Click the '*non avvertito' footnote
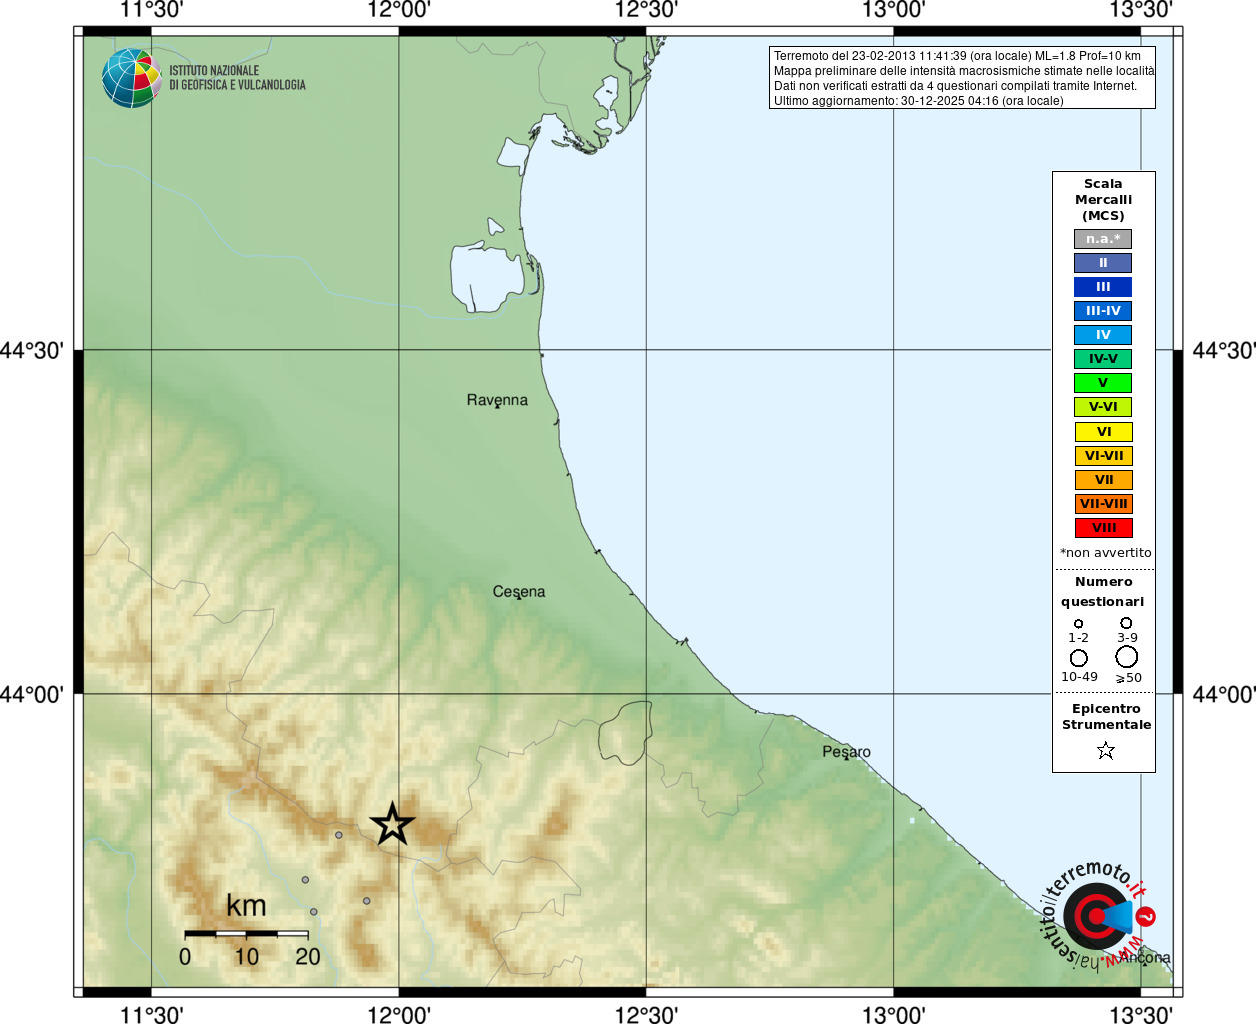Image resolution: width=1256 pixels, height=1024 pixels. pyautogui.click(x=1105, y=553)
